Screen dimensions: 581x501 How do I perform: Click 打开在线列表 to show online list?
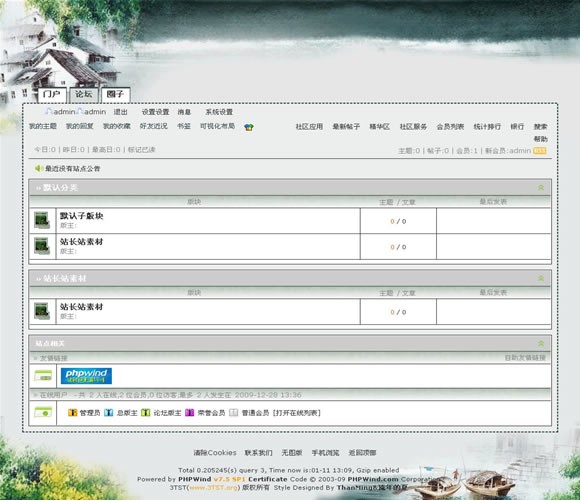tap(297, 413)
